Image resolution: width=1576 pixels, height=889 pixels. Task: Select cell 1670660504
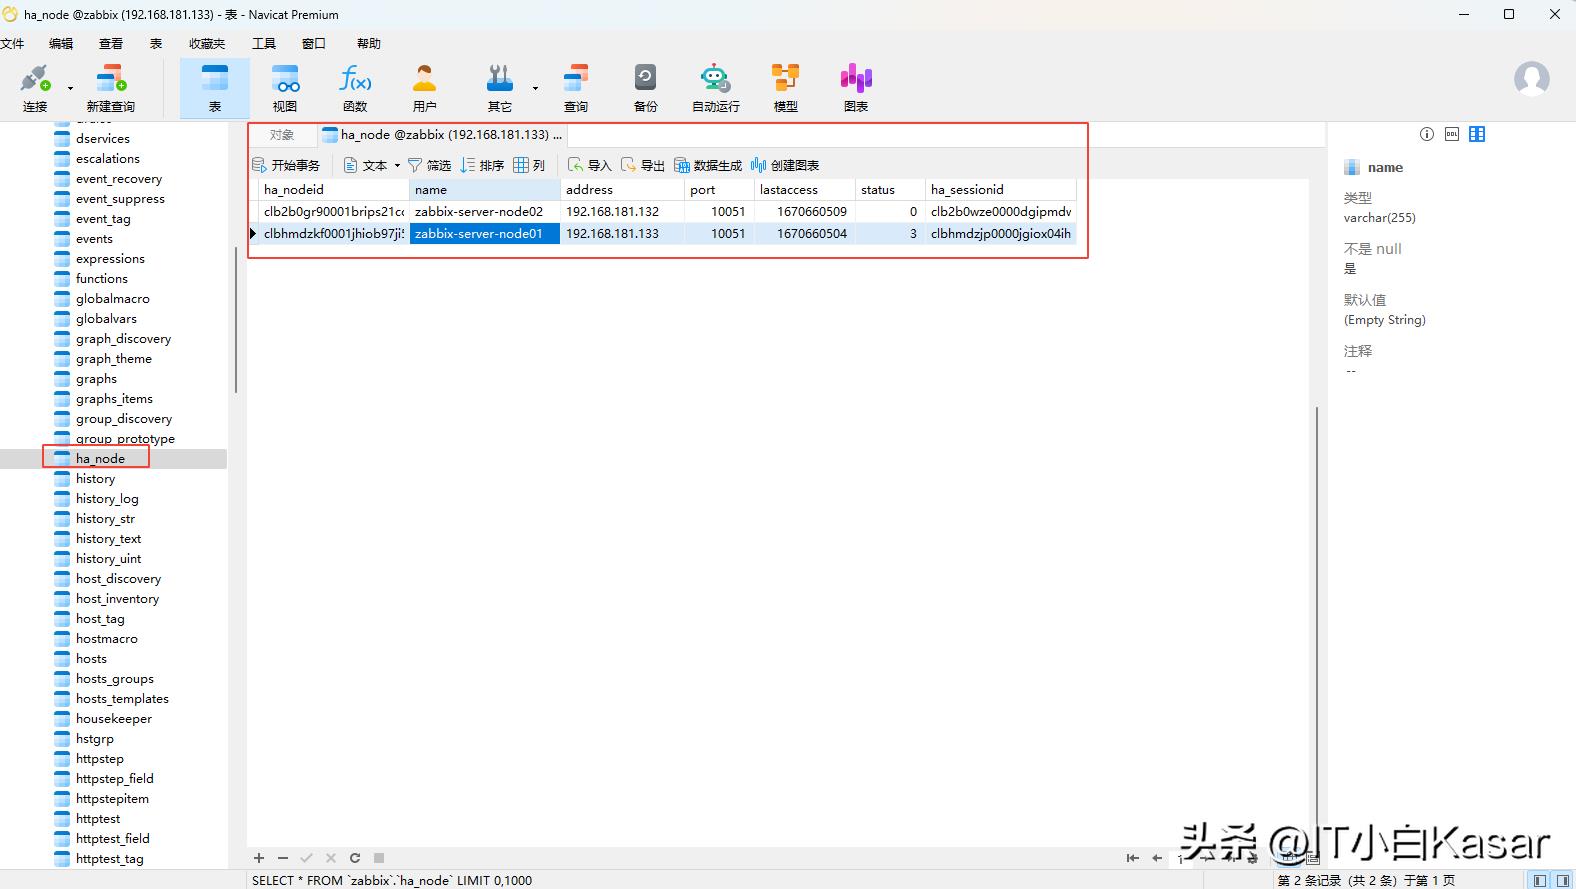point(804,234)
